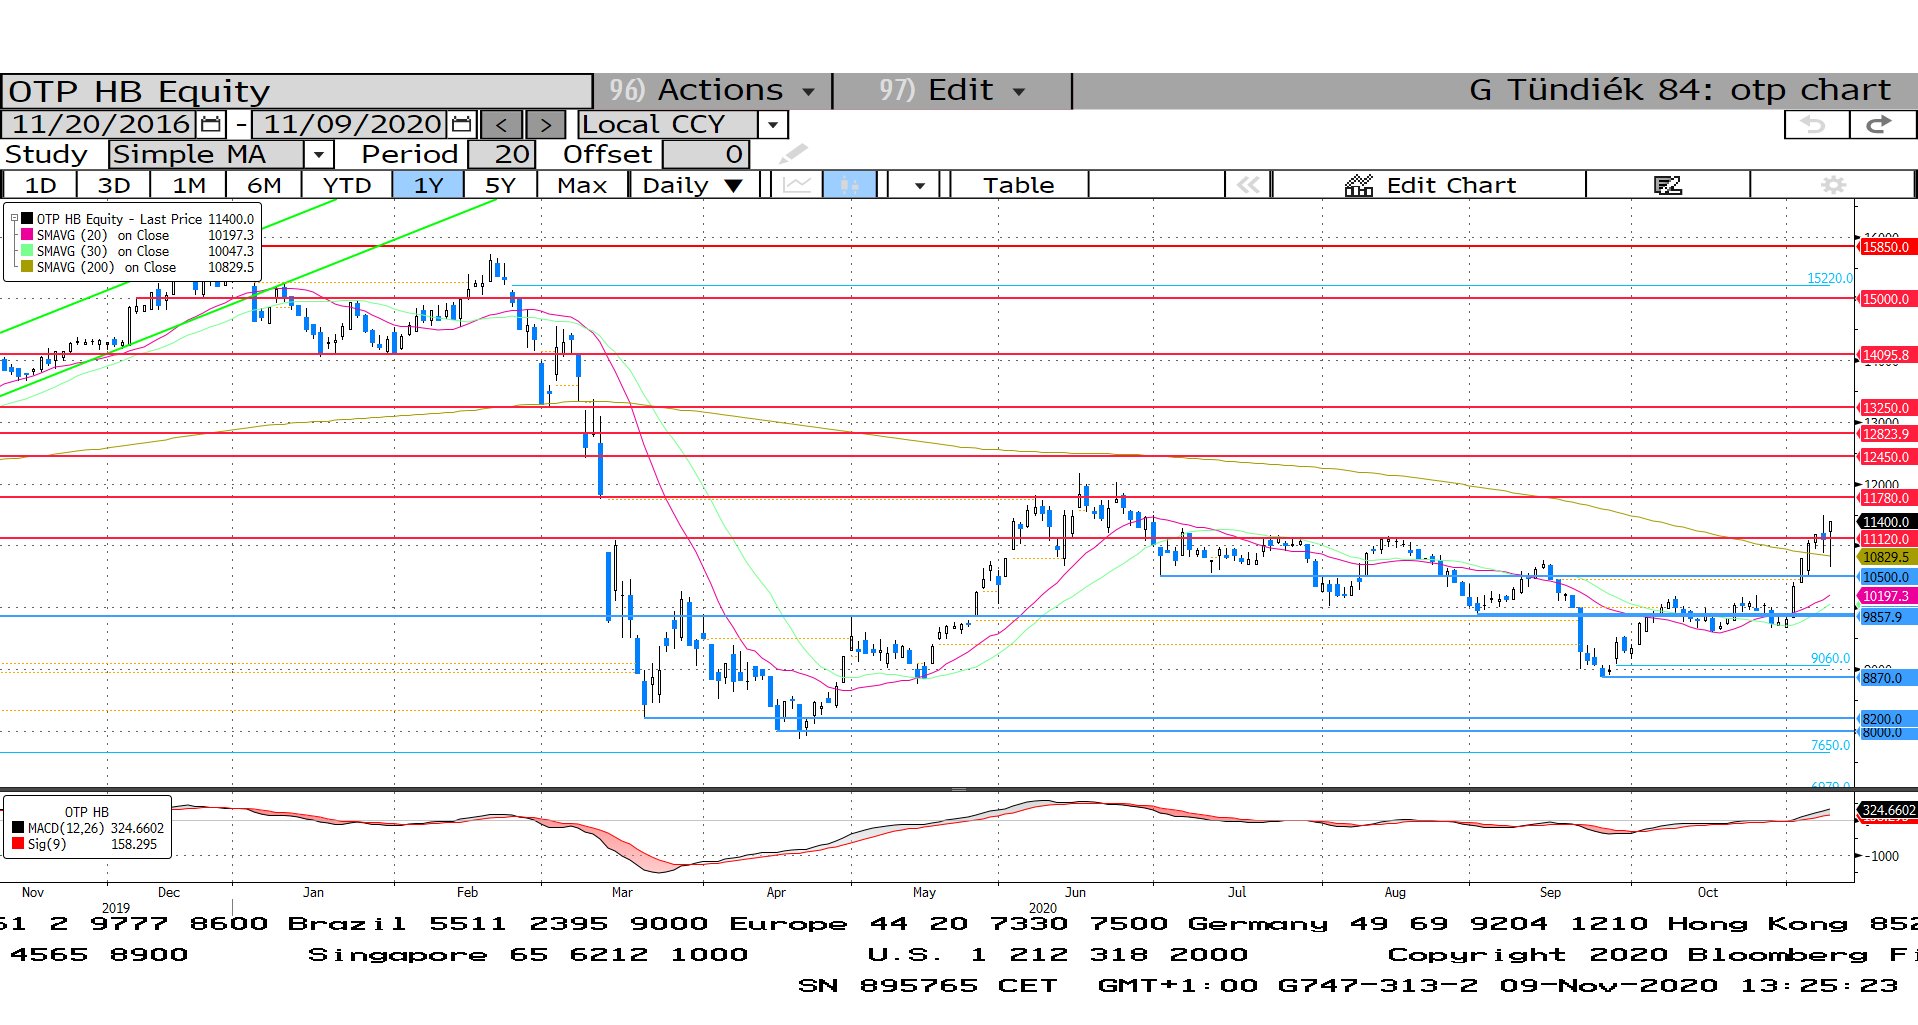The width and height of the screenshot is (1918, 1025).
Task: Click the Simple MA study field
Action: click(206, 154)
